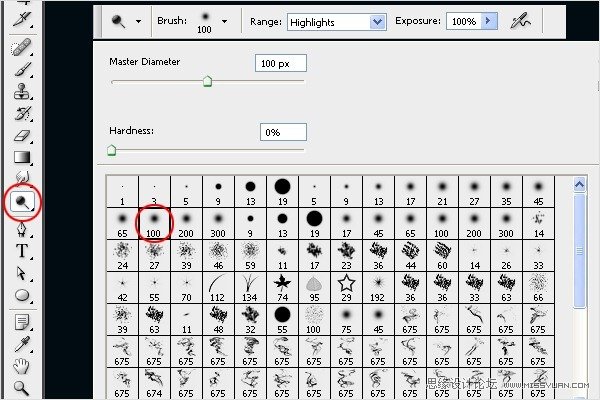This screenshot has height=400, width=600.
Task: Pick the smoke brush labeled 674
Action: (x=154, y=384)
